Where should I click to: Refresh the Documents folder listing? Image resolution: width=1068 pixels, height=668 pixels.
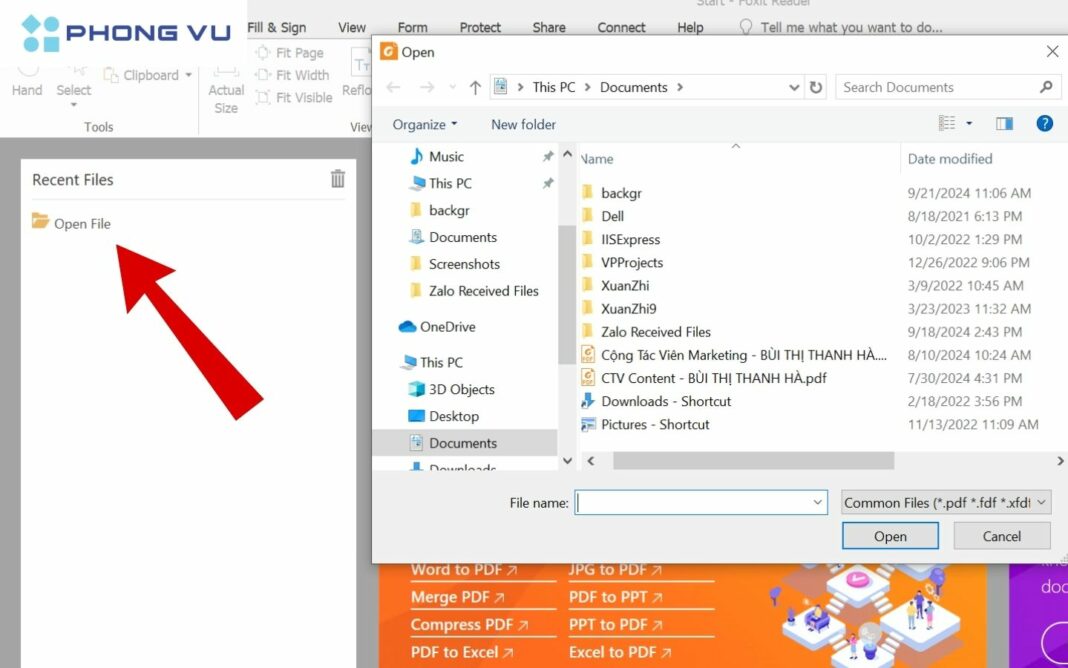click(815, 87)
